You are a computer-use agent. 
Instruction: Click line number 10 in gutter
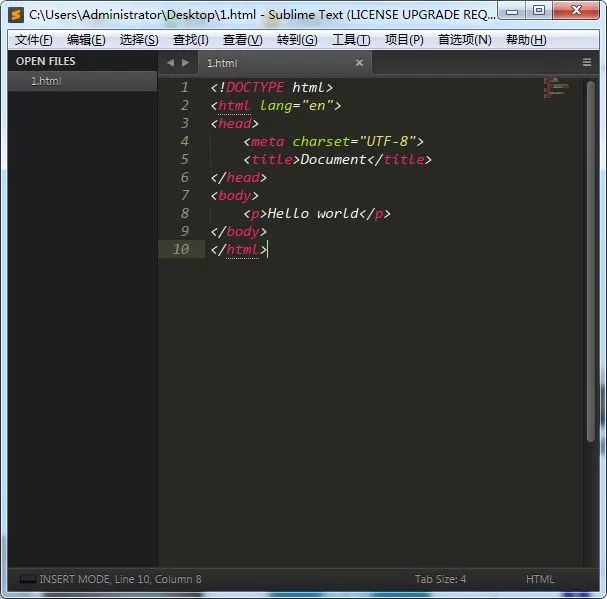pos(181,249)
